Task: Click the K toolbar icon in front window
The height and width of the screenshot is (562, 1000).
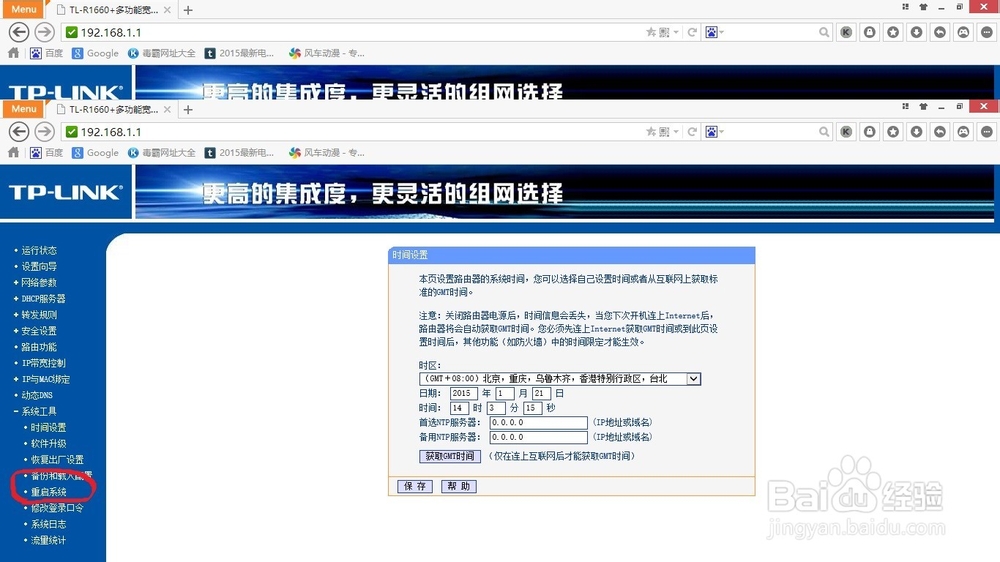Action: 846,132
